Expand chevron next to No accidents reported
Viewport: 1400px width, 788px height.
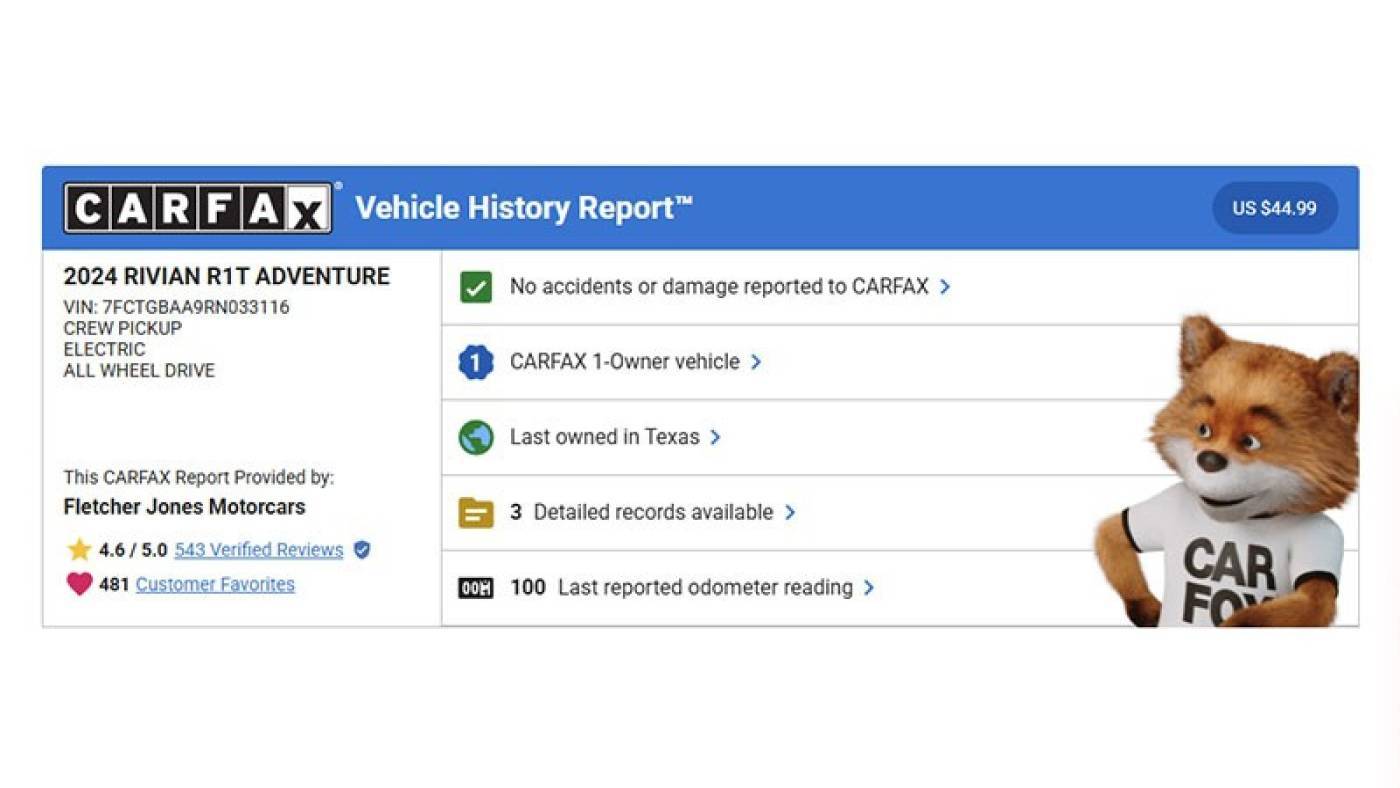945,287
